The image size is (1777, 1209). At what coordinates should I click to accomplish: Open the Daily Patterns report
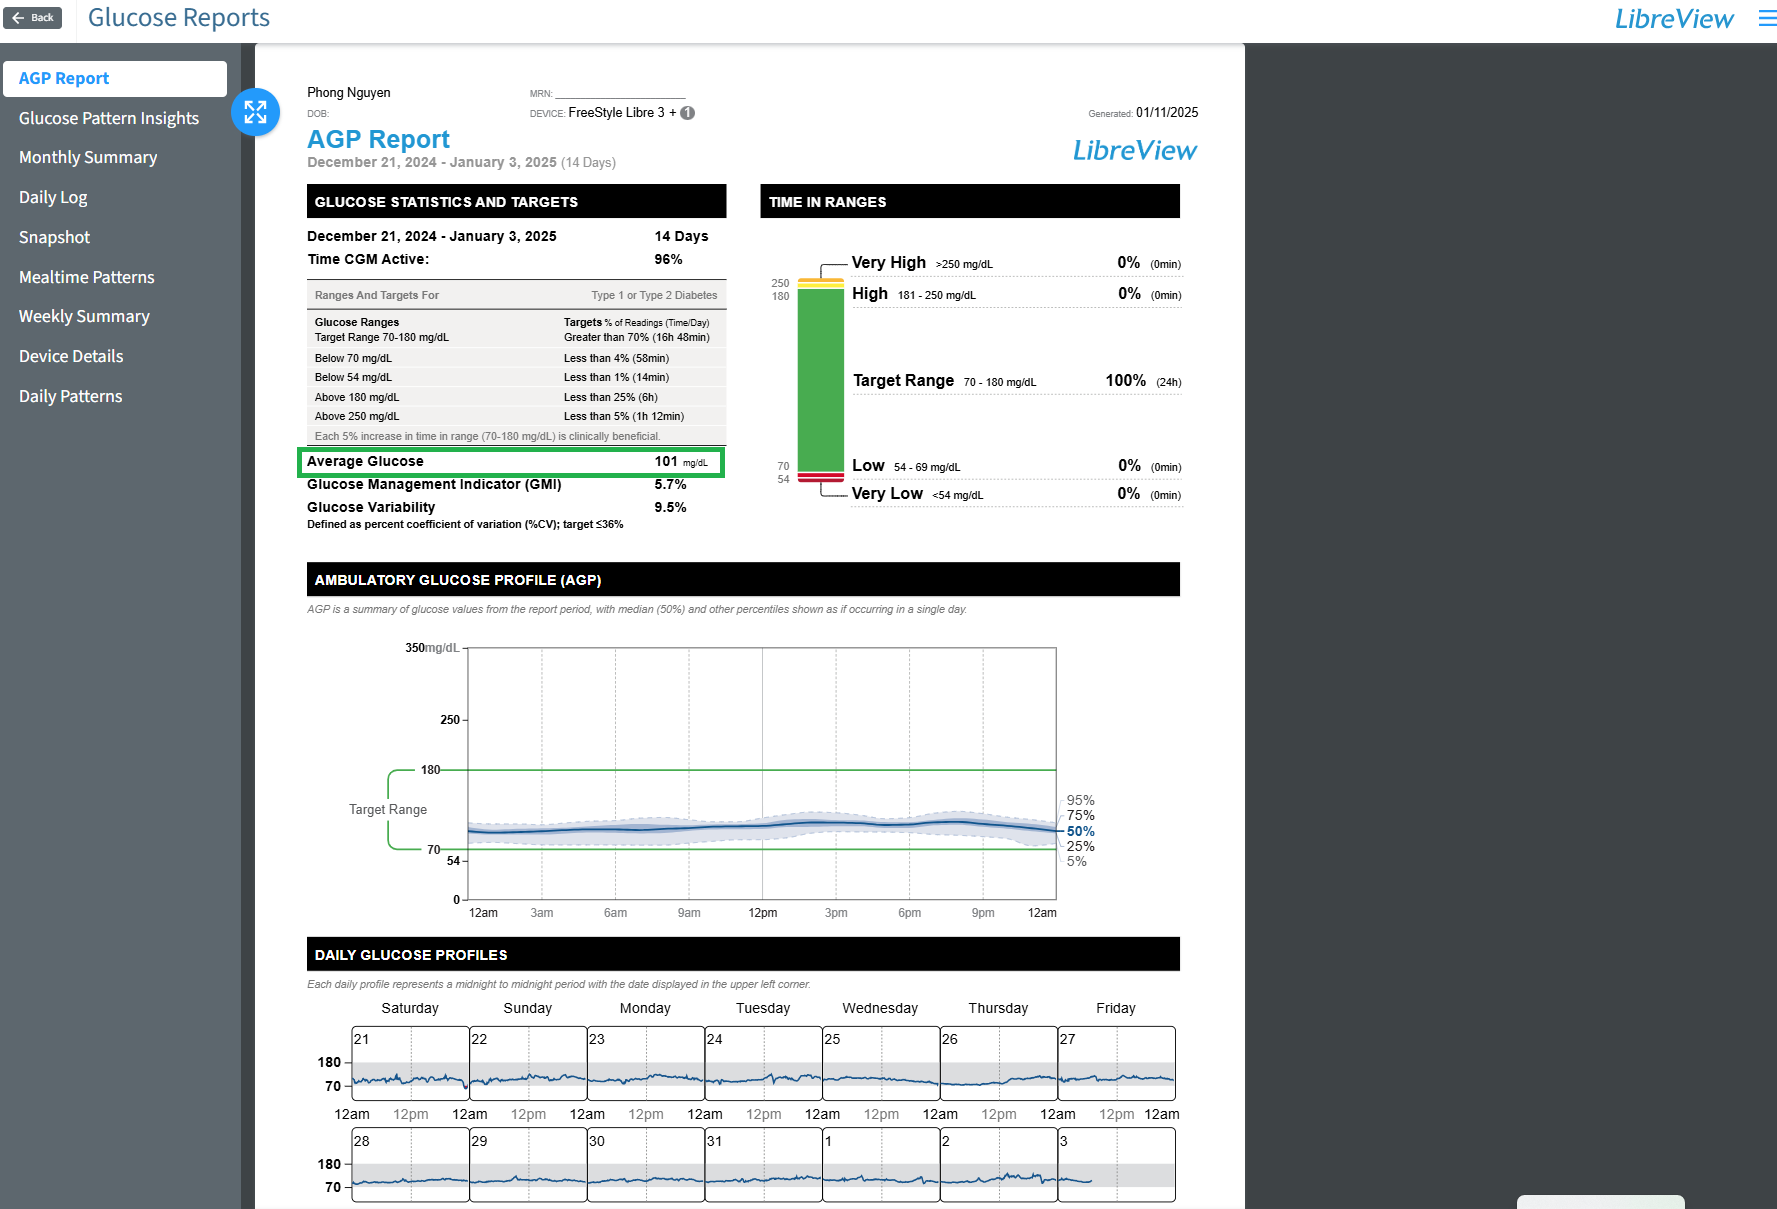click(70, 396)
